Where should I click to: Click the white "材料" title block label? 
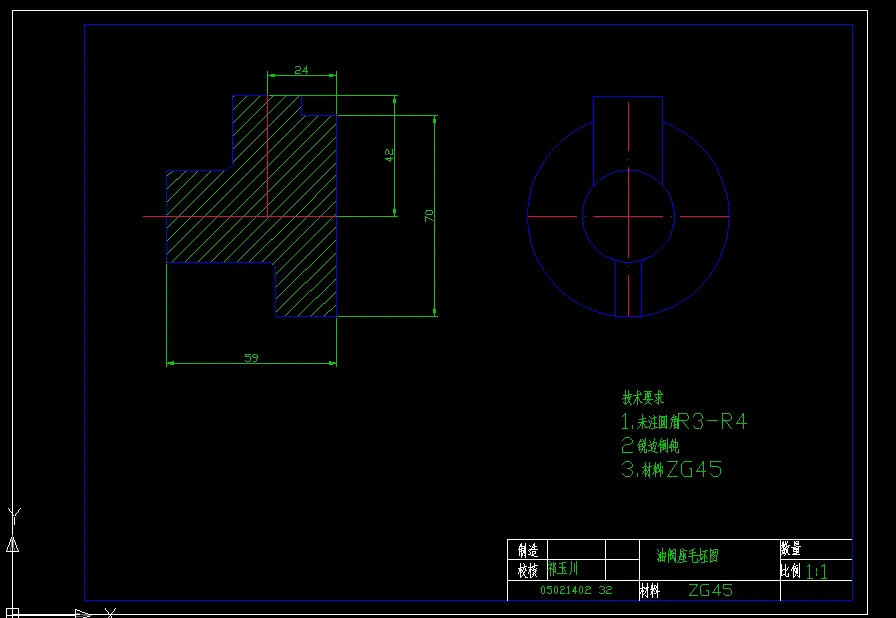pyautogui.click(x=650, y=591)
